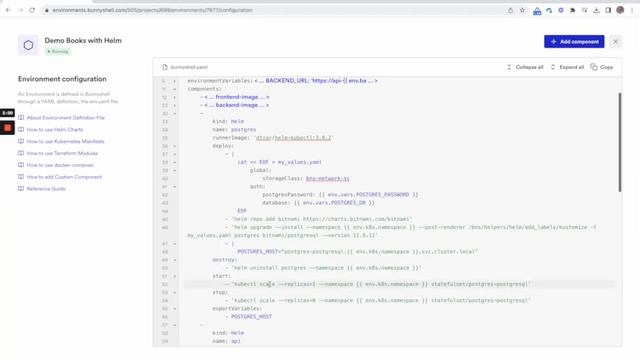640x360 pixels.
Task: Click book icon beside How to use docker-compose
Action: coord(21,165)
